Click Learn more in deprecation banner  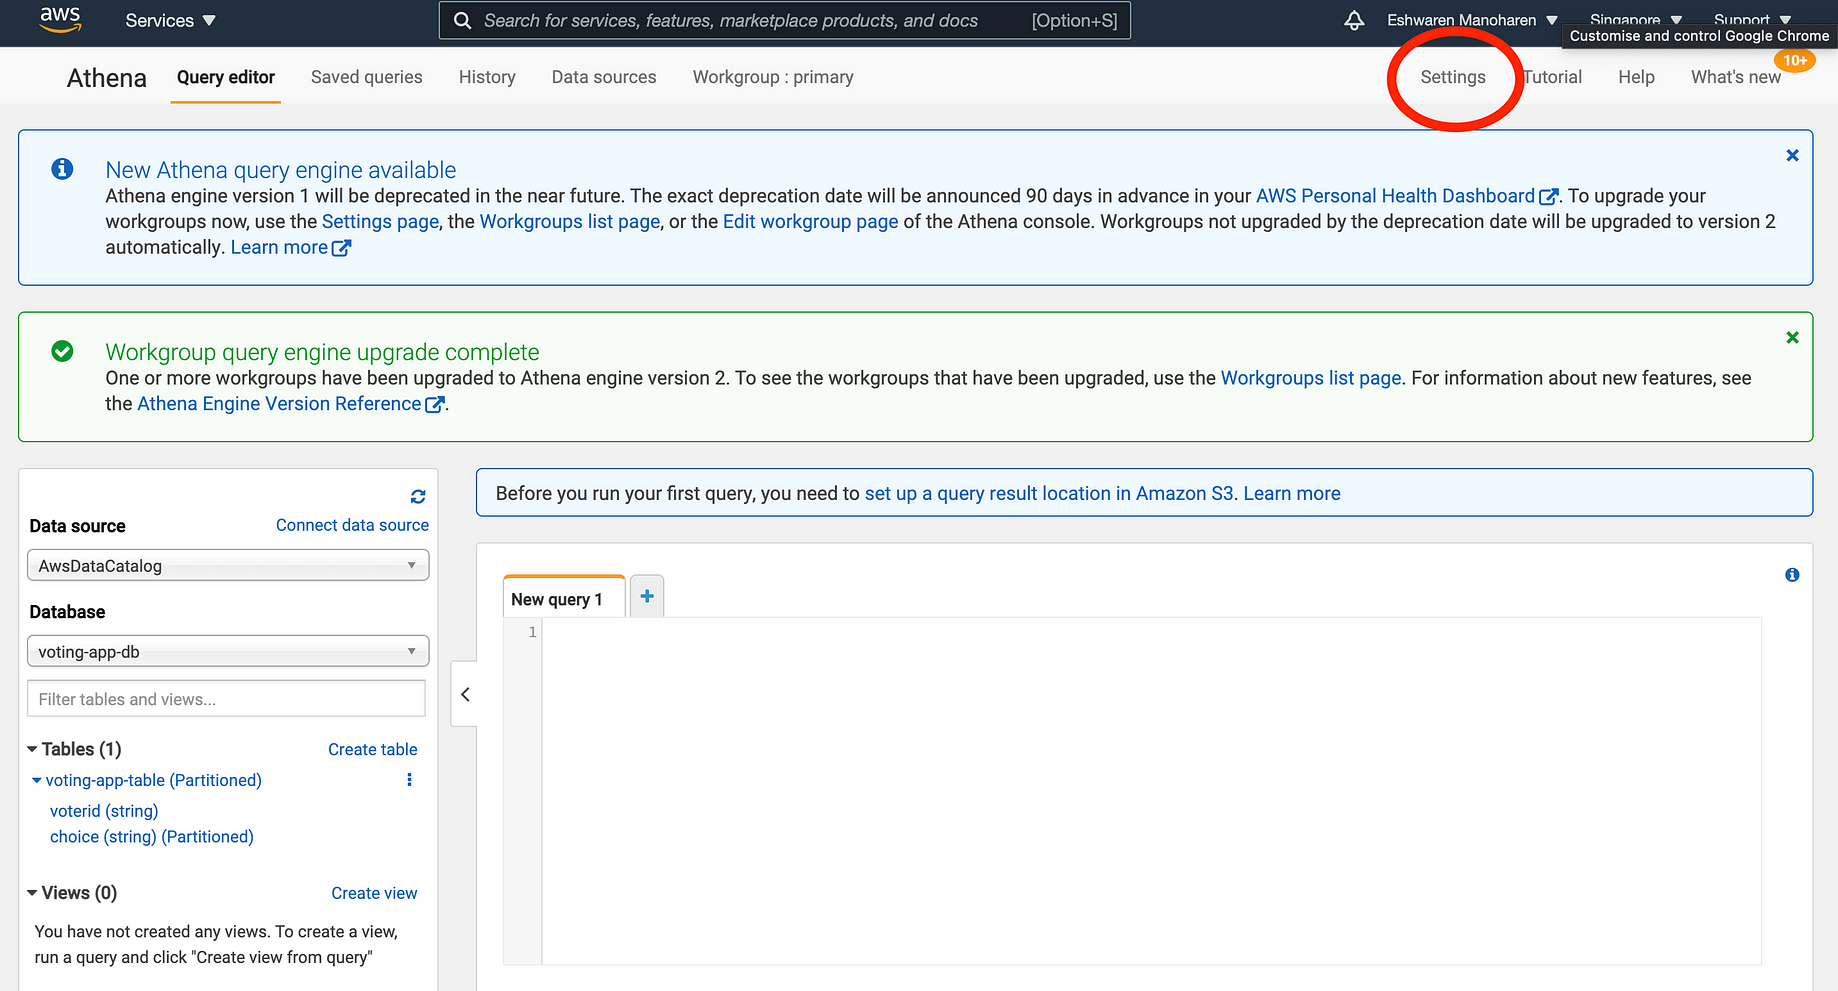[x=290, y=247]
